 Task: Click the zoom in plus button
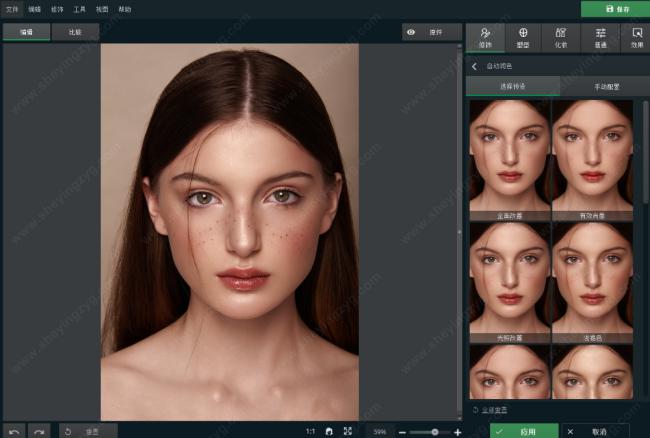tap(457, 431)
